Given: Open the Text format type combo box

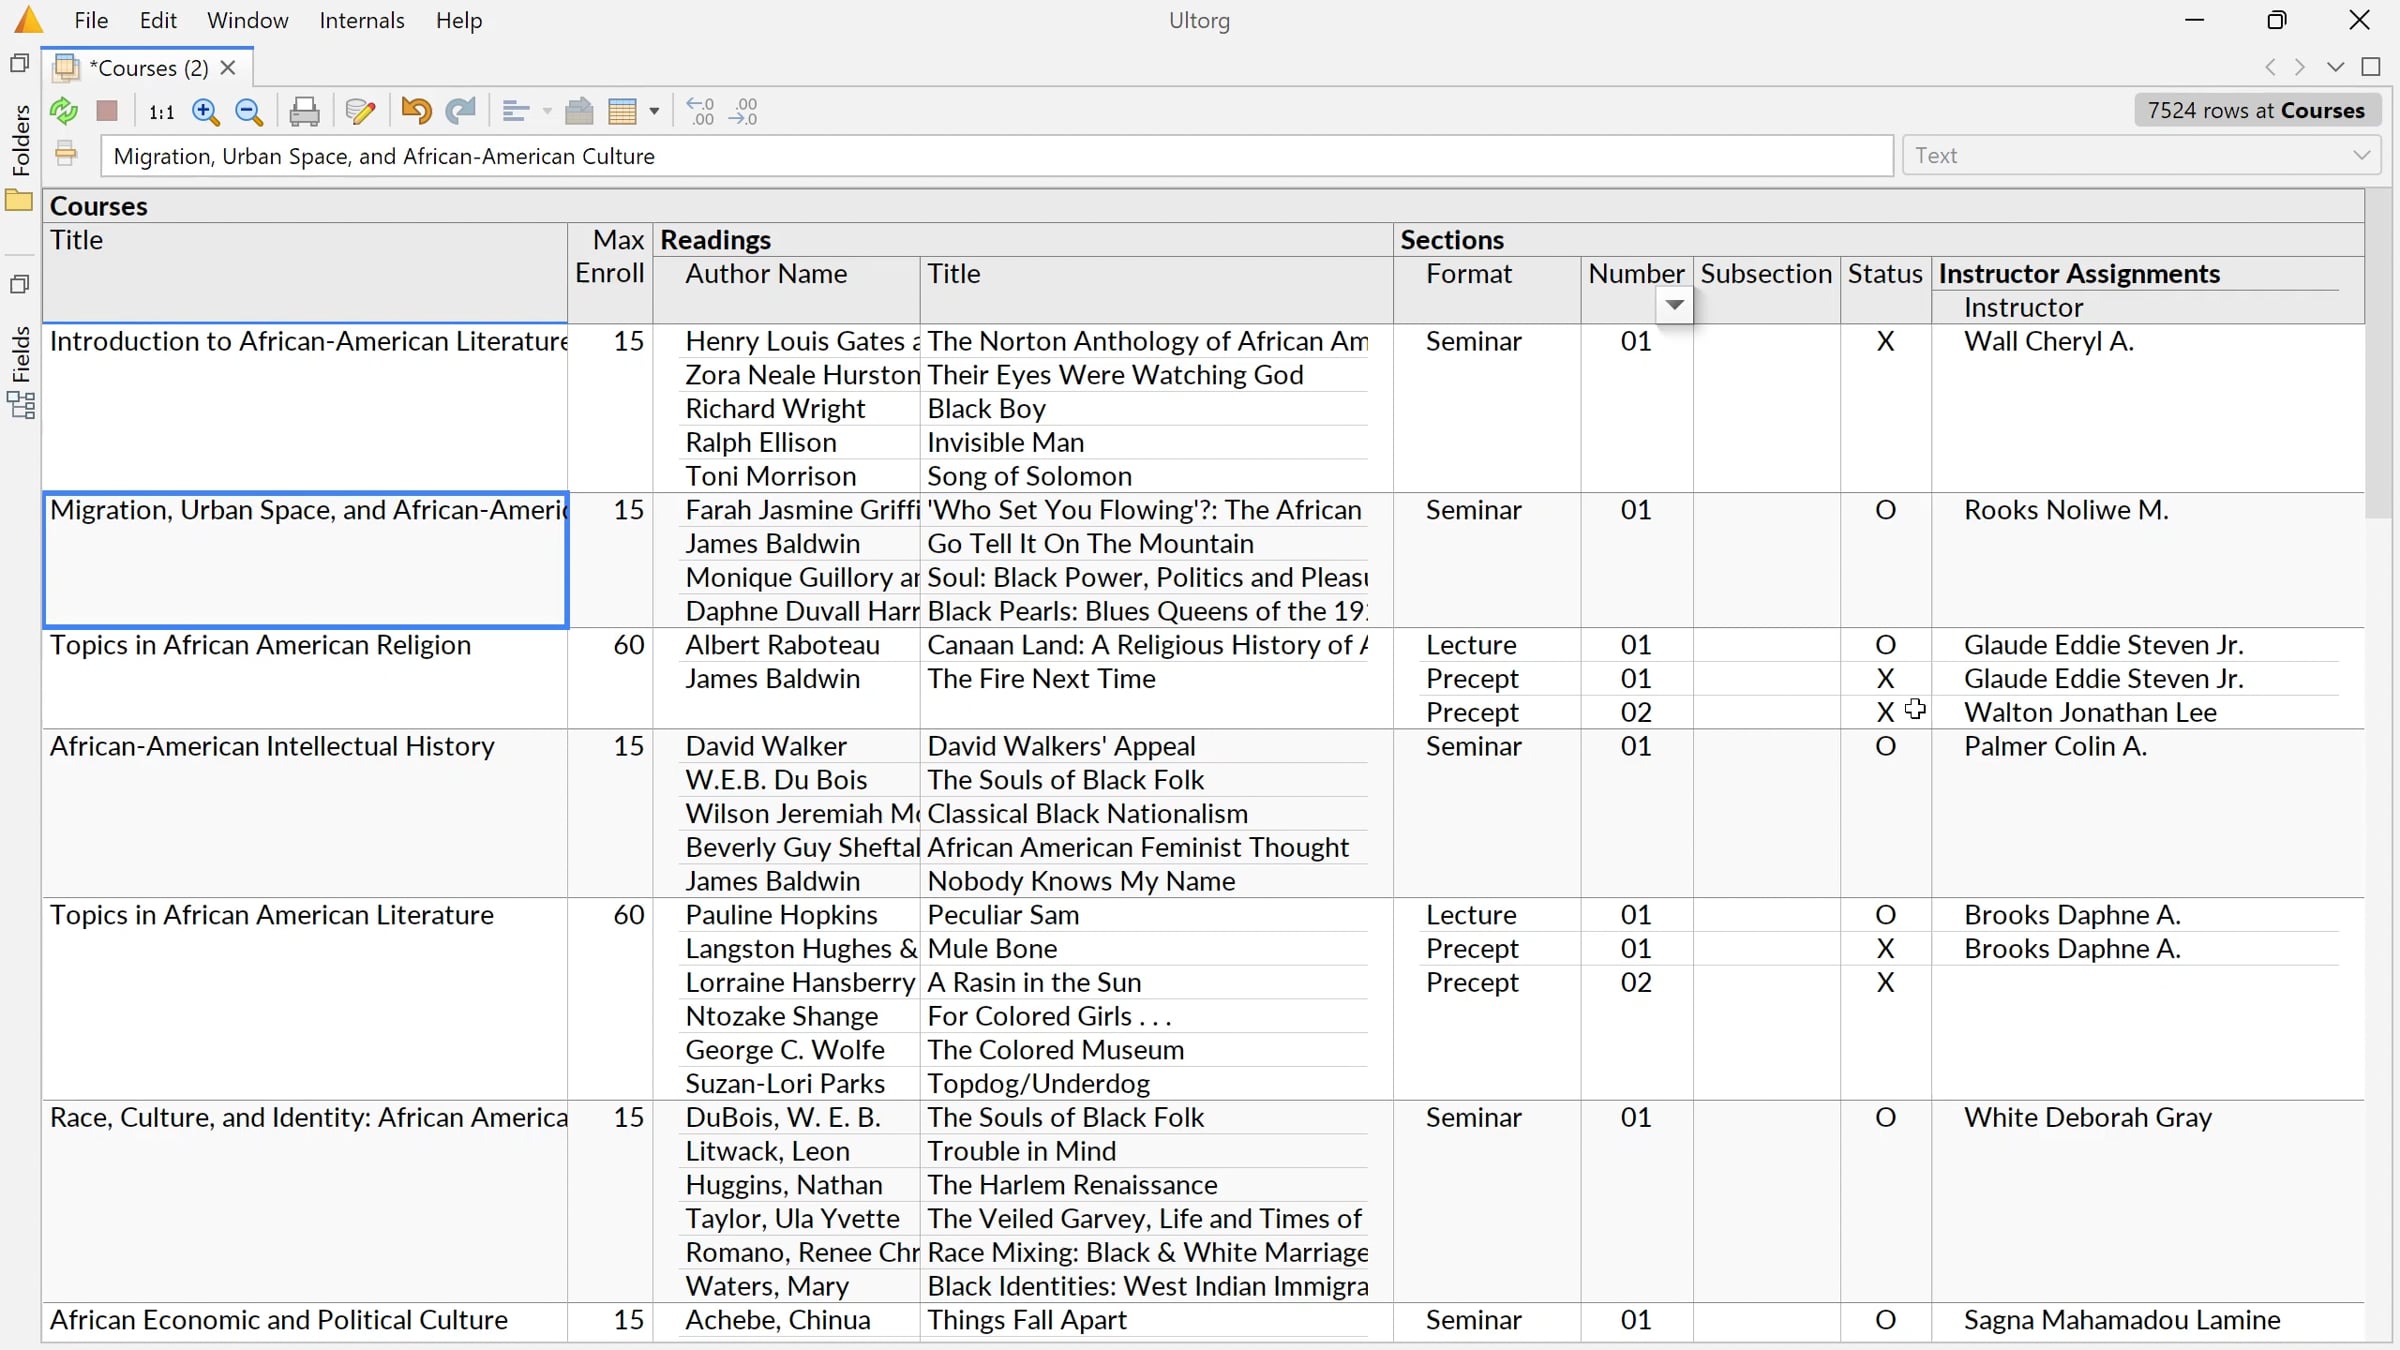Looking at the screenshot, I should [x=2141, y=155].
